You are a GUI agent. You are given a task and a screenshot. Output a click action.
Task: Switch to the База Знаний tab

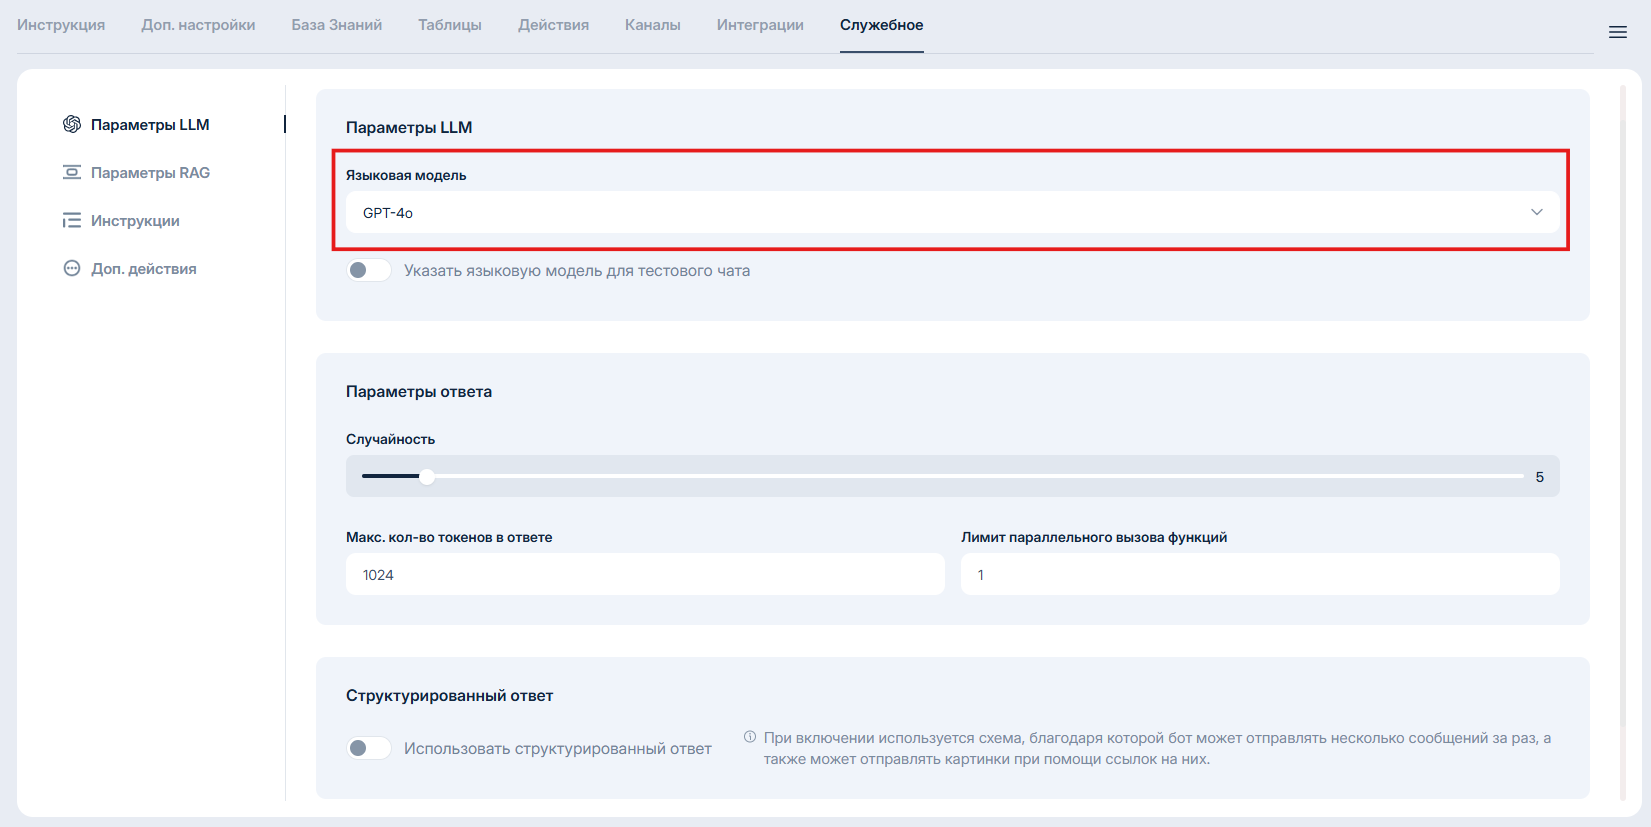pos(336,25)
